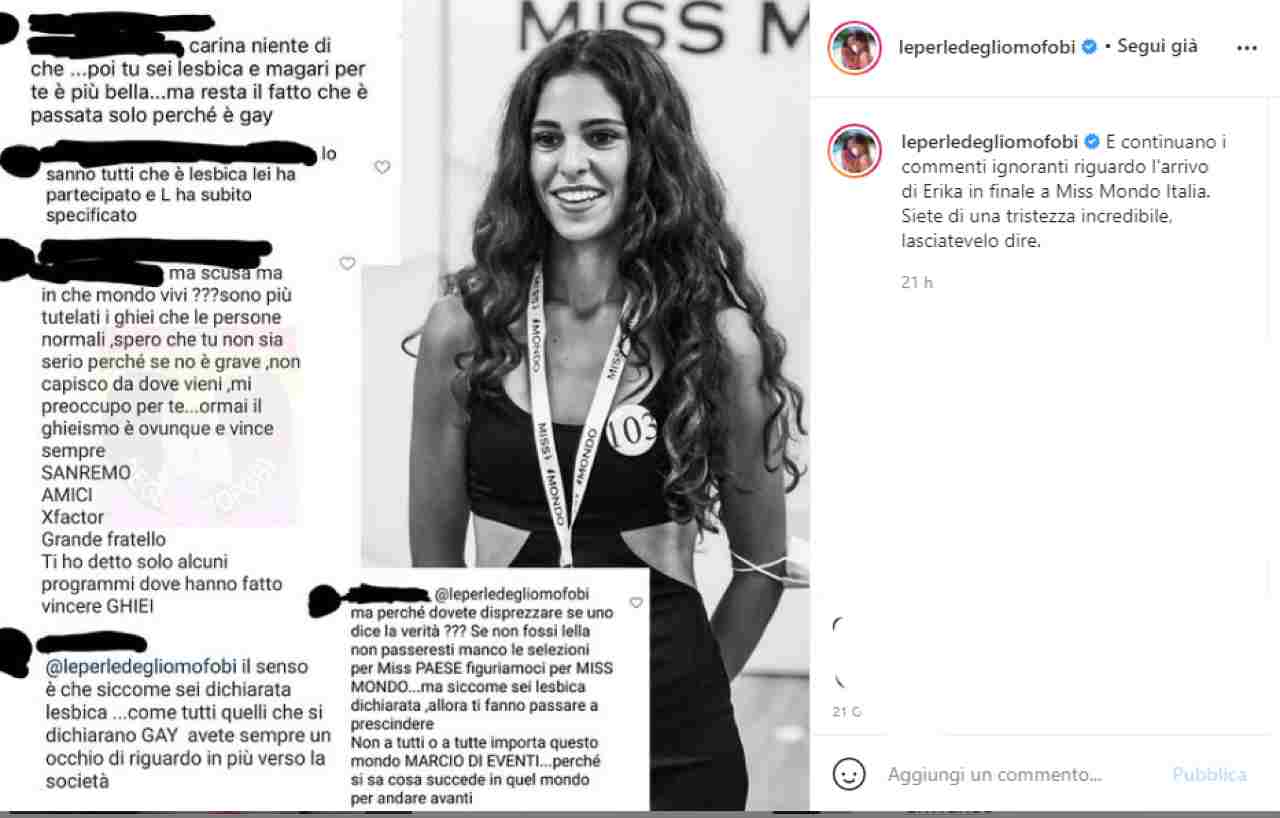Click the @leperledegliomofobi mention before 'il senso'

pyautogui.click(x=141, y=666)
